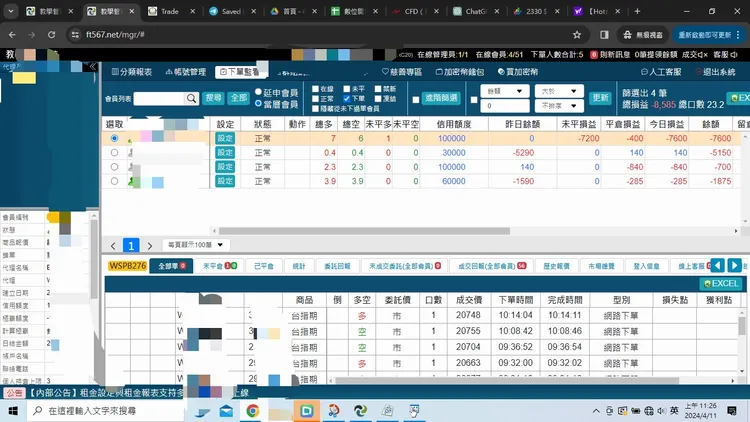Image resolution: width=750 pixels, height=422 pixels.
Task: Click the 搜尋 search button
Action: coord(213,98)
